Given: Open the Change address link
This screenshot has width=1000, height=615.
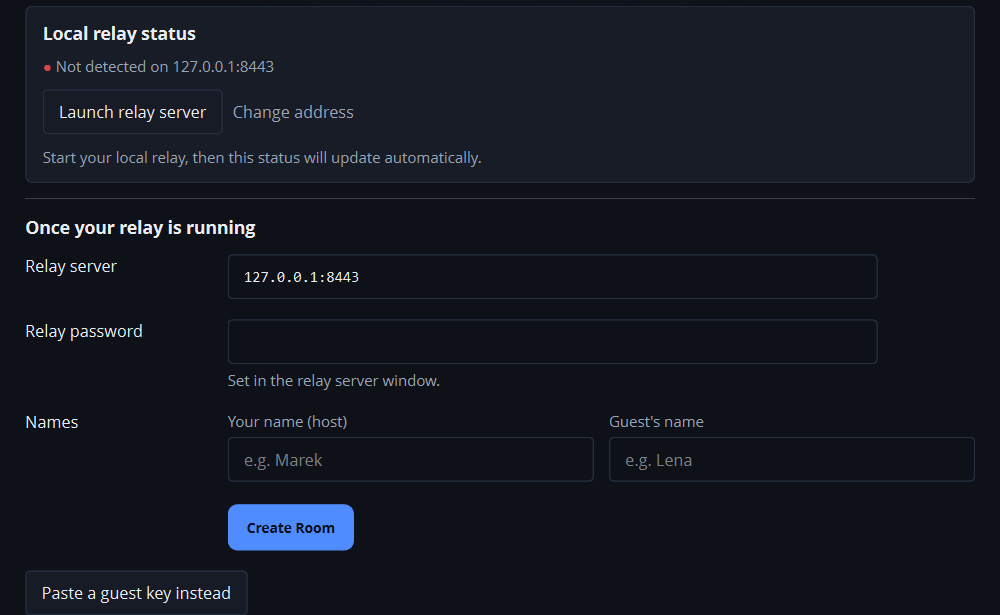Looking at the screenshot, I should [293, 112].
